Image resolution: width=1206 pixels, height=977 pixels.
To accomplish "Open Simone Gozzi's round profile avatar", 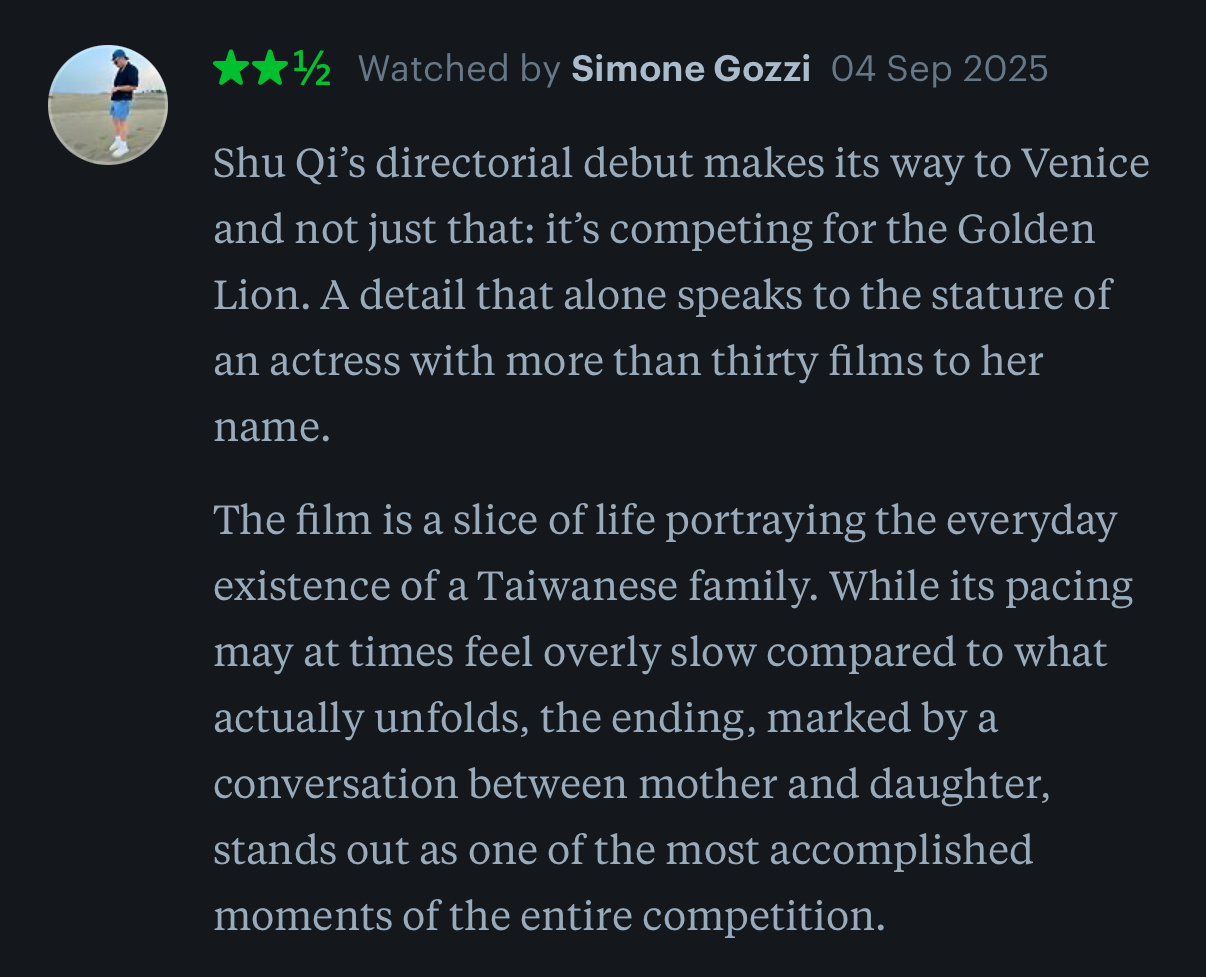I will click(x=108, y=104).
